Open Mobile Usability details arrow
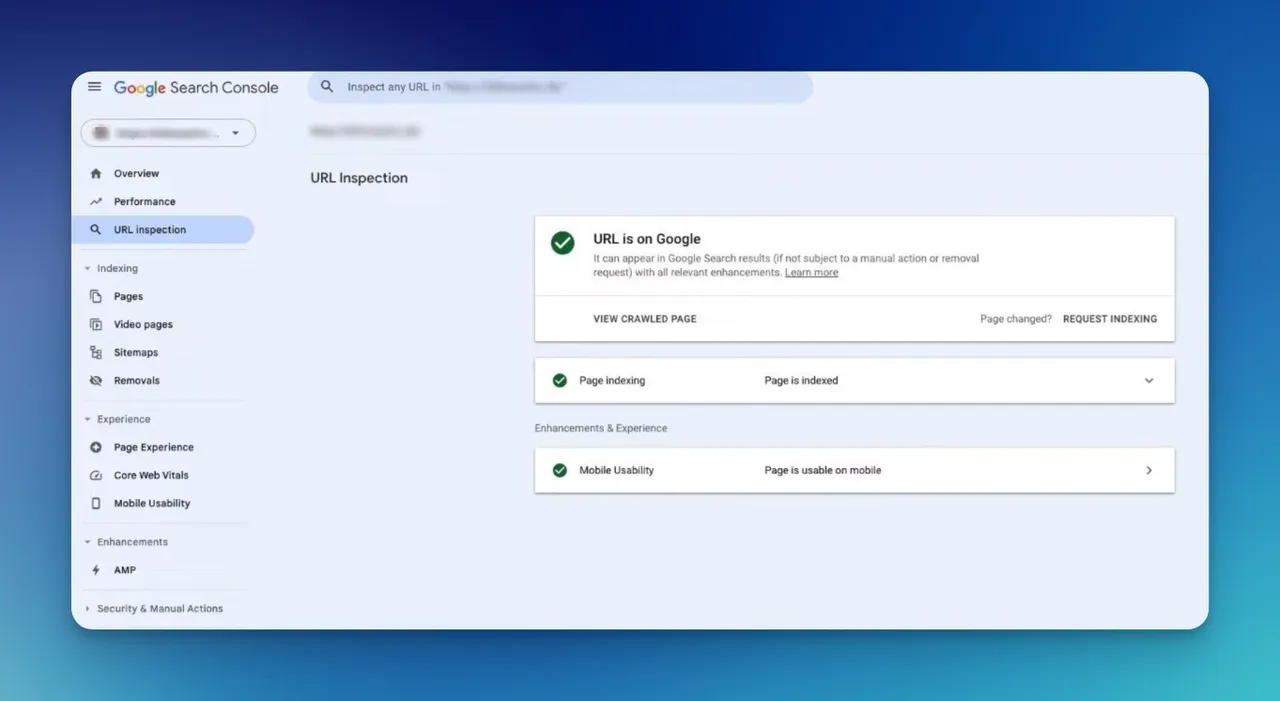 point(1149,470)
